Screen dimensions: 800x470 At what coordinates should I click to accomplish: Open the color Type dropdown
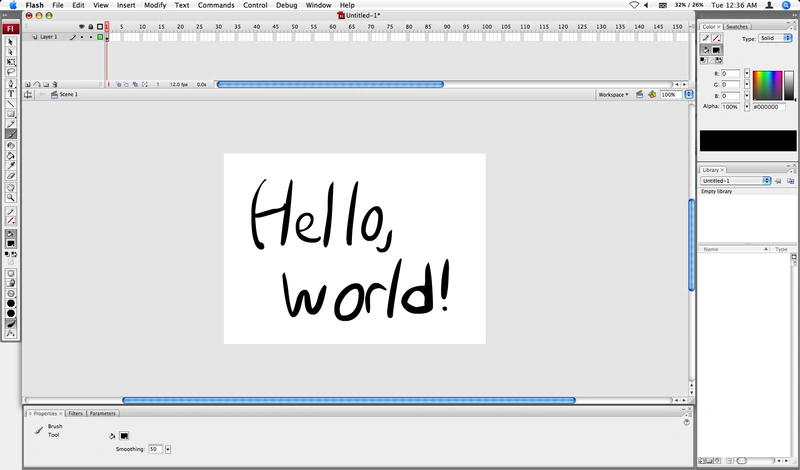[x=774, y=38]
